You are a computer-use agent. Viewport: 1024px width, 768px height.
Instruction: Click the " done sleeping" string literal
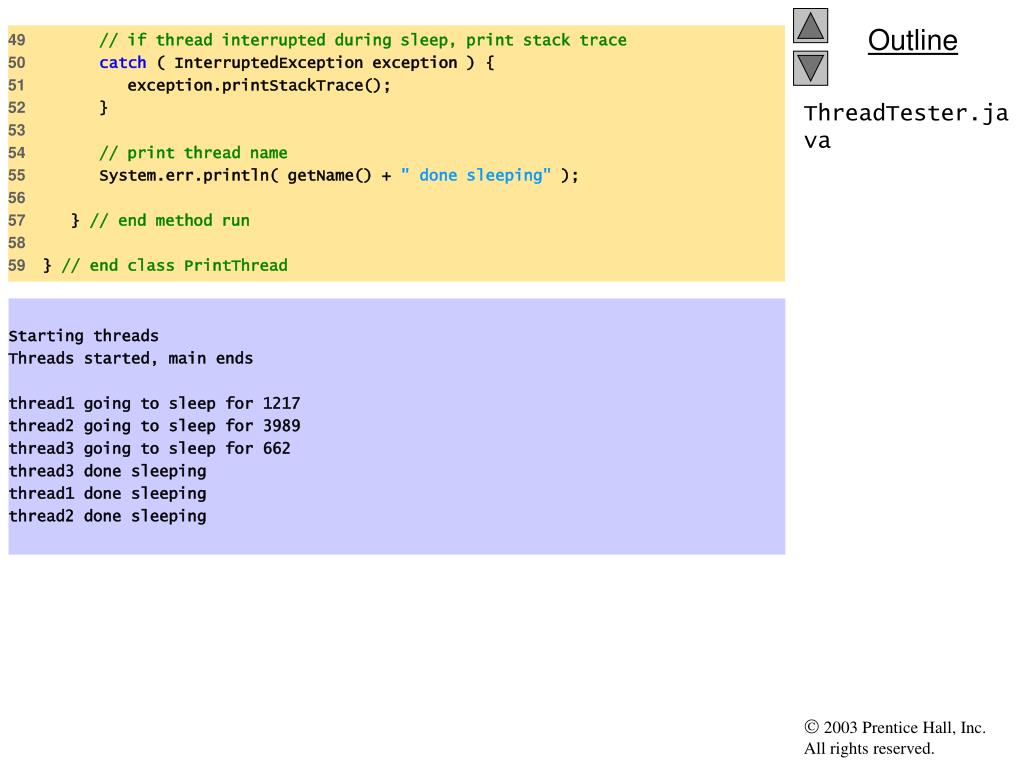(476, 175)
